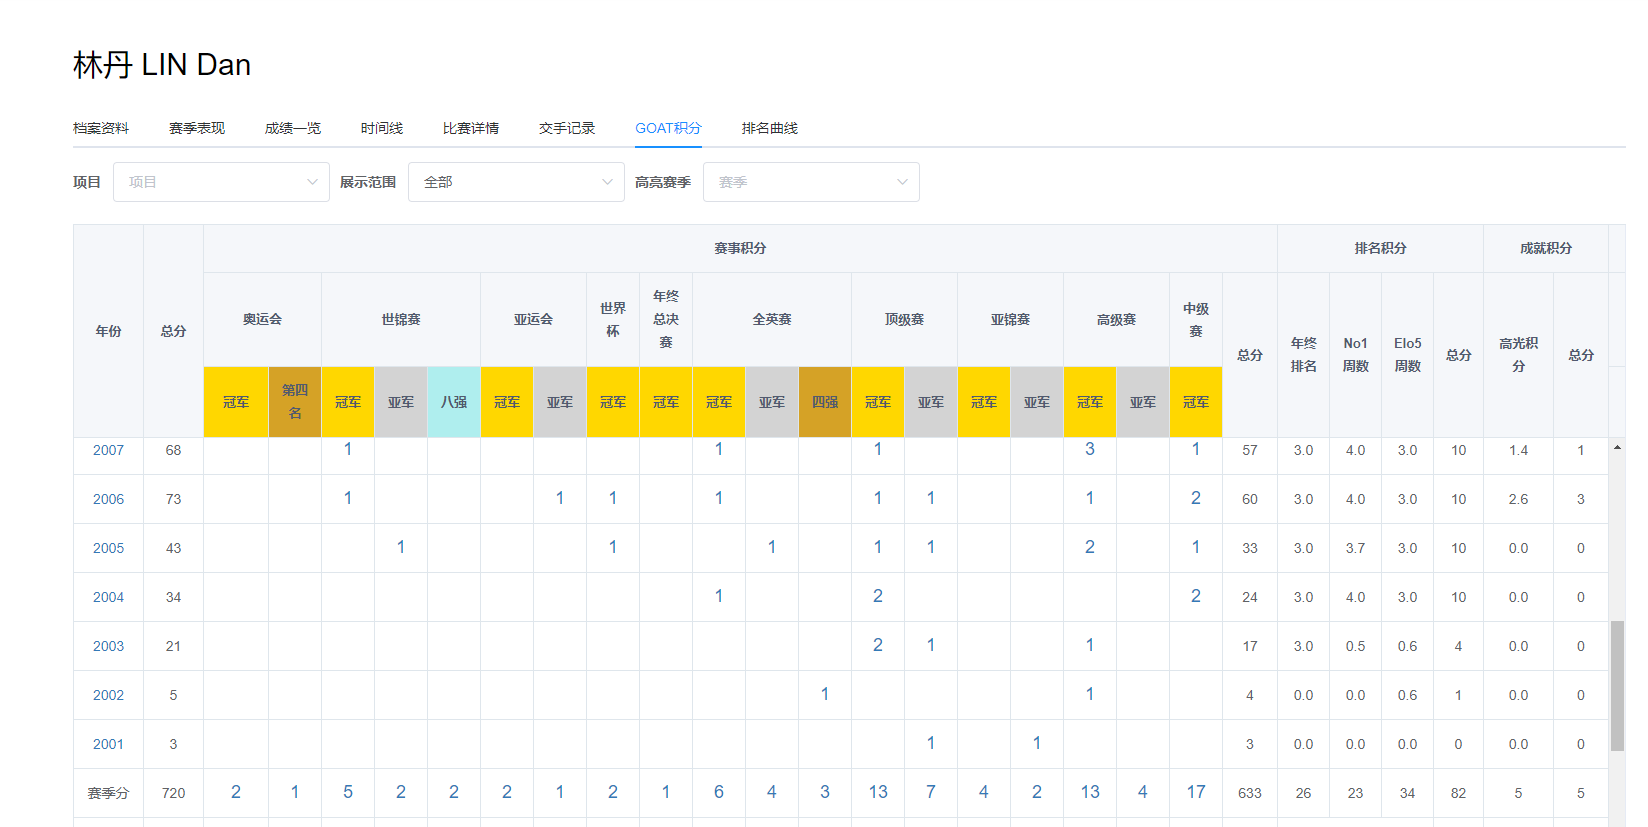Viewport: 1648px width, 827px height.
Task: Expand the 展示范围 dropdown showing 全部
Action: coord(516,182)
